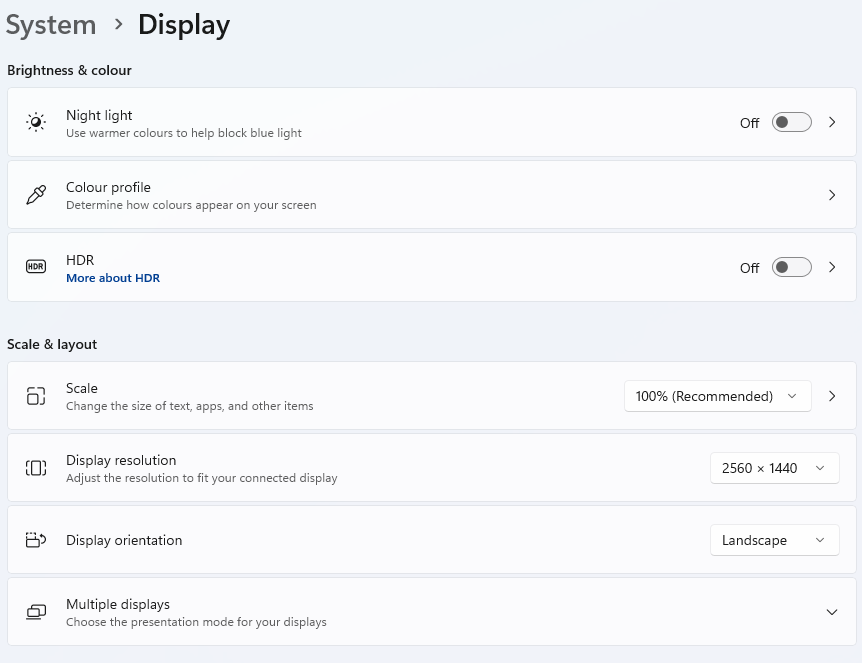Click the Scale icon
Viewport: 862px width, 663px height.
(x=36, y=396)
